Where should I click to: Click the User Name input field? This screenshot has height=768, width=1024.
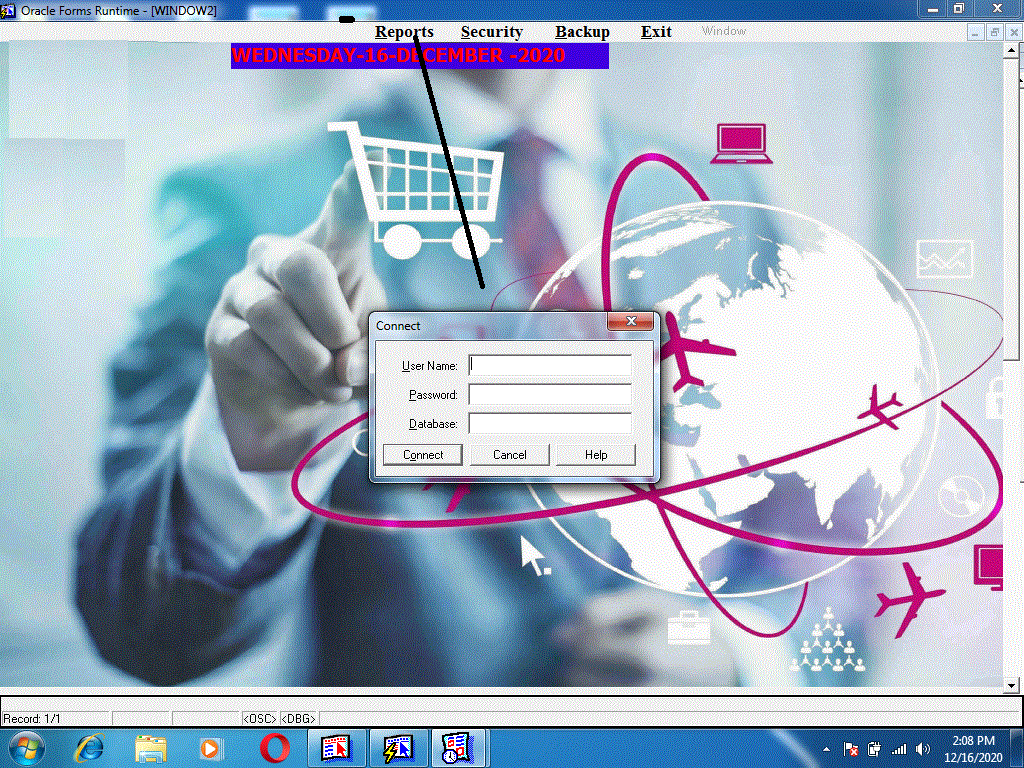(550, 366)
